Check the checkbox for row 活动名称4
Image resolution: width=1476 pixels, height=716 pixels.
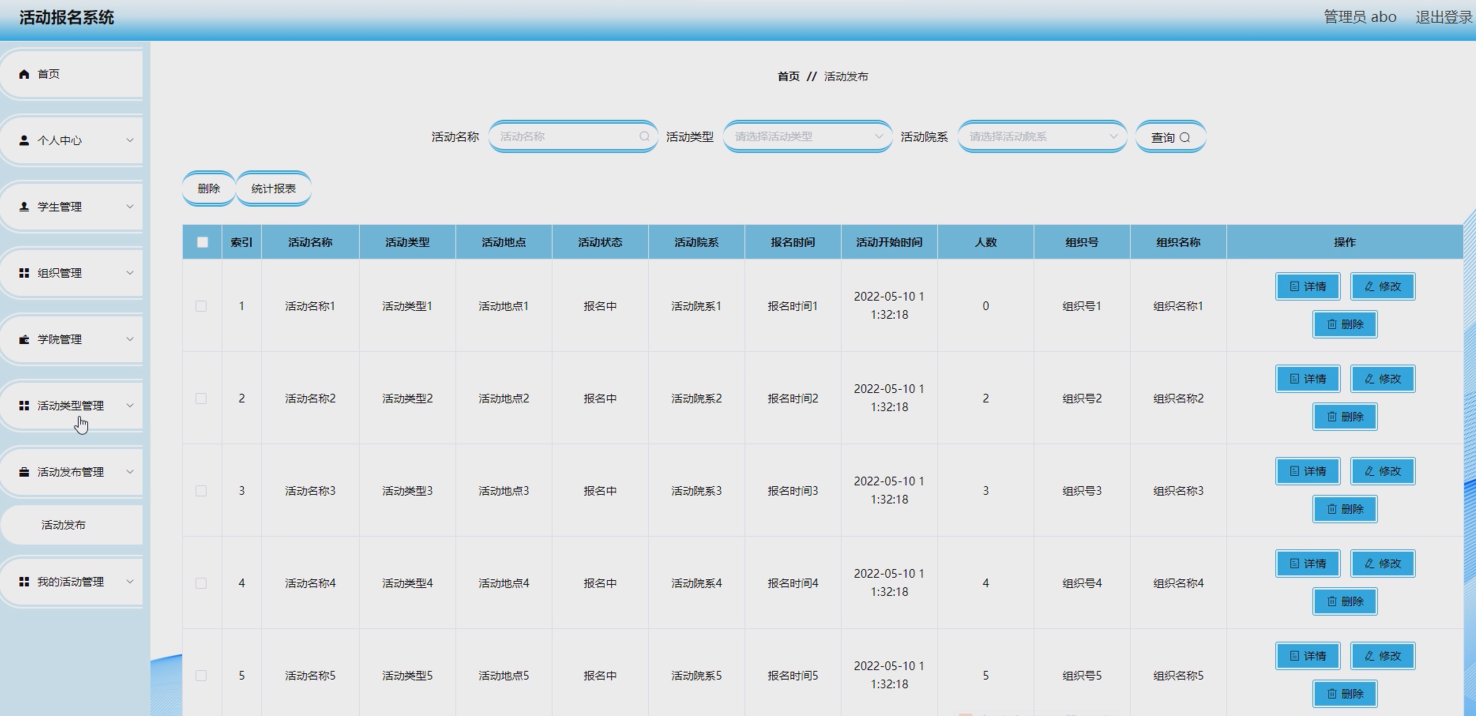coord(201,583)
